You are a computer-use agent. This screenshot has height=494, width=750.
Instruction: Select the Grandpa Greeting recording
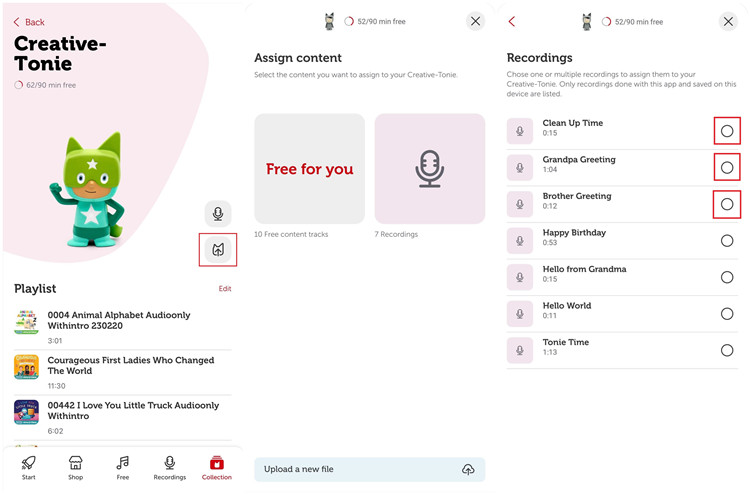click(x=727, y=167)
